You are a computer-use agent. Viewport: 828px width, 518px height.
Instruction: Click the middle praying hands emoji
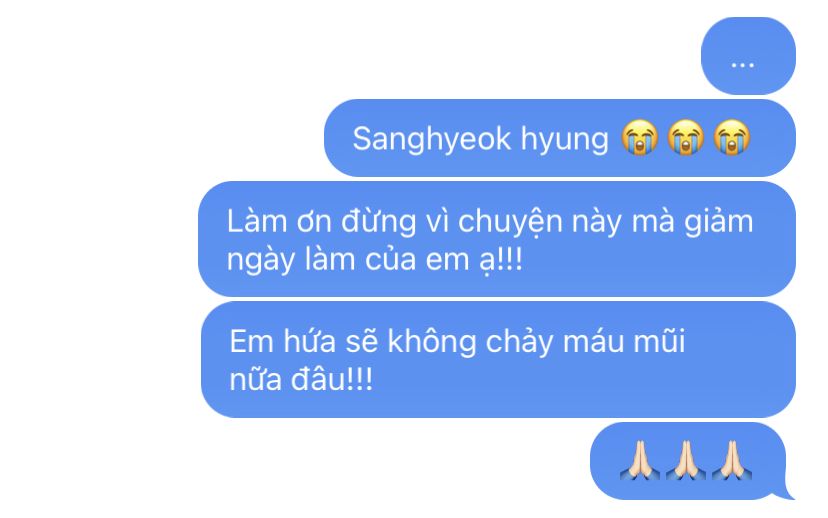[x=685, y=460]
